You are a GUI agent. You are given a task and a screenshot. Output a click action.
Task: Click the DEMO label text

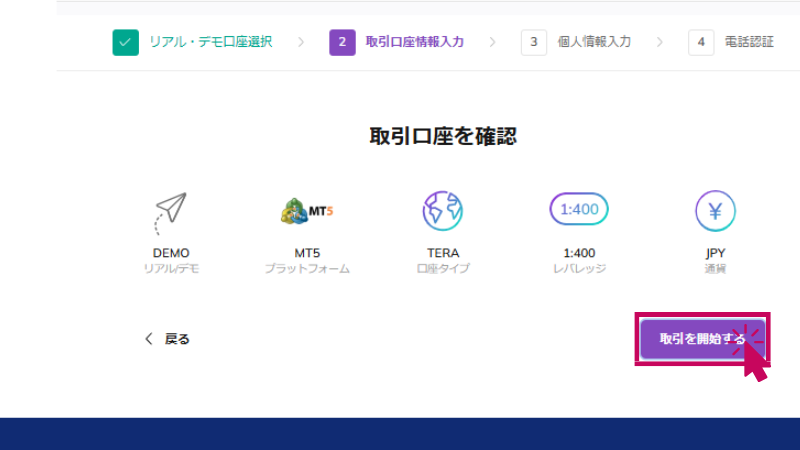[171, 253]
